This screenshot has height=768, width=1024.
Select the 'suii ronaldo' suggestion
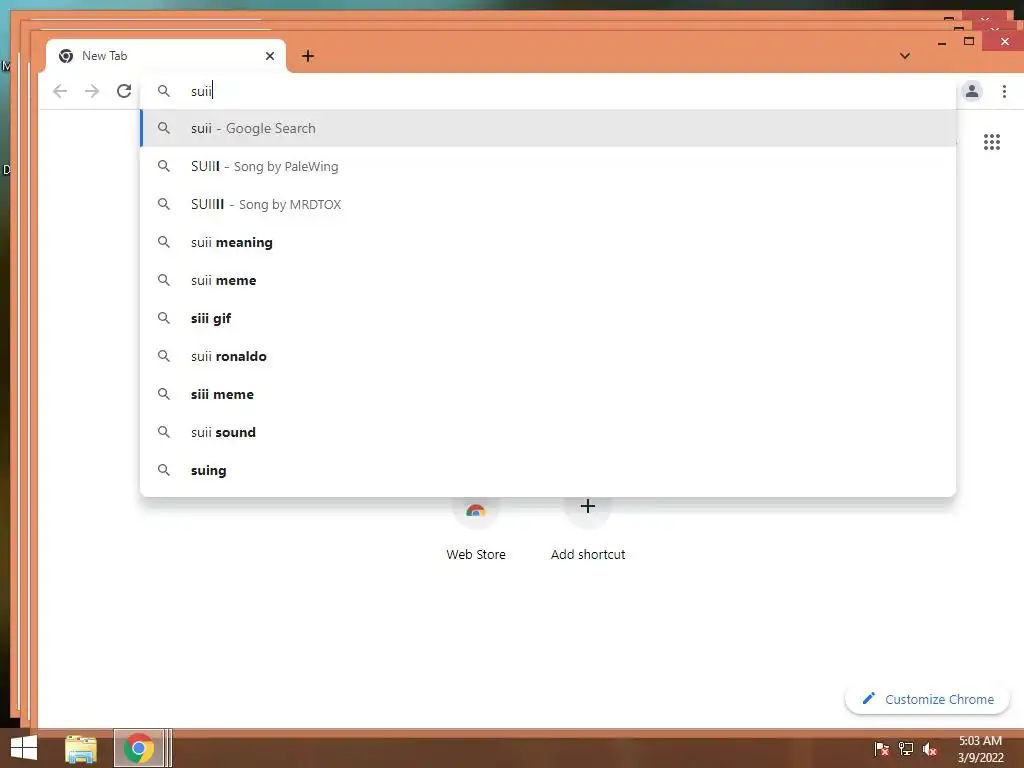pos(548,356)
